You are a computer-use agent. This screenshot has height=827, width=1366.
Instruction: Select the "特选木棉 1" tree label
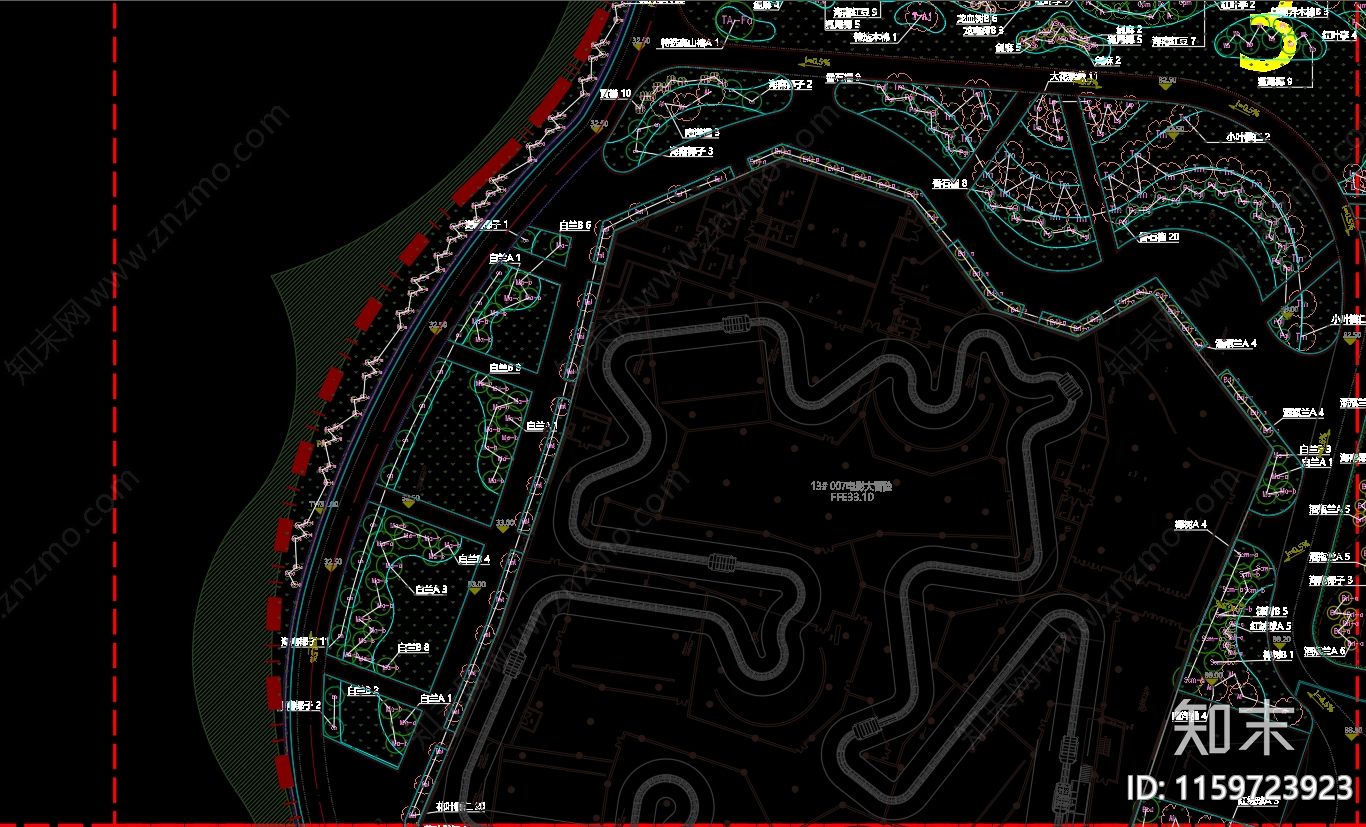[875, 36]
